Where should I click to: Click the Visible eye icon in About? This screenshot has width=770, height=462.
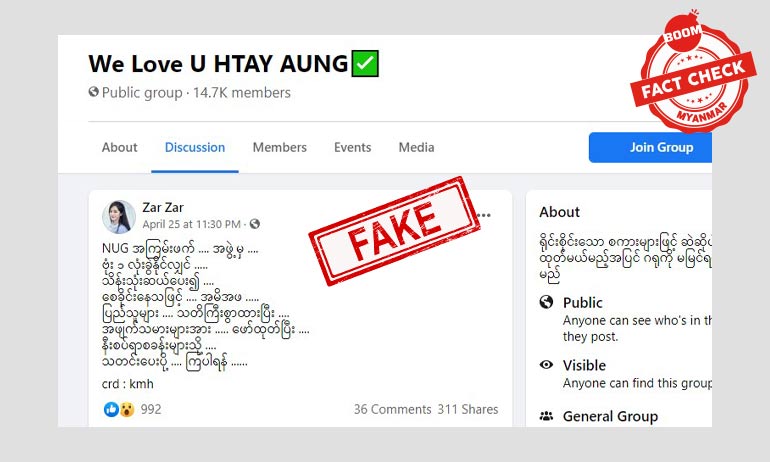(546, 365)
